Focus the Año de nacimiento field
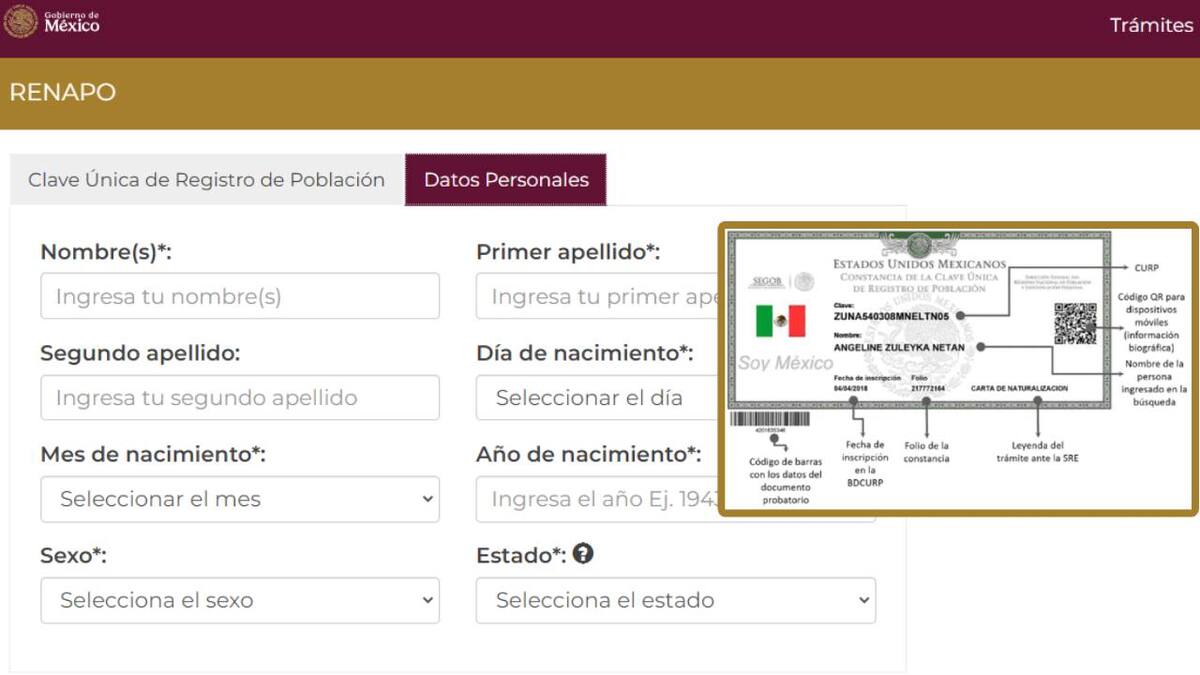 coord(596,499)
